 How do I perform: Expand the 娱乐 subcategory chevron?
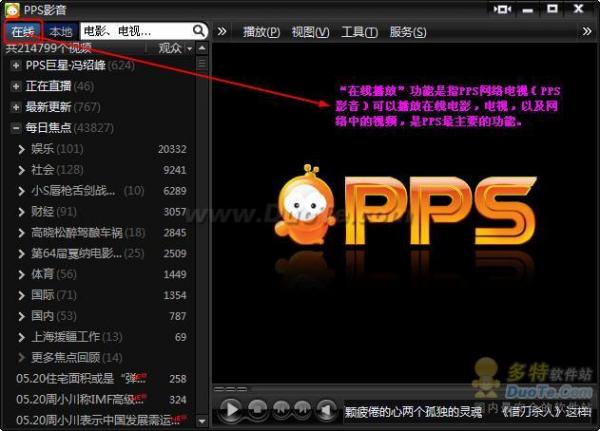(21, 149)
